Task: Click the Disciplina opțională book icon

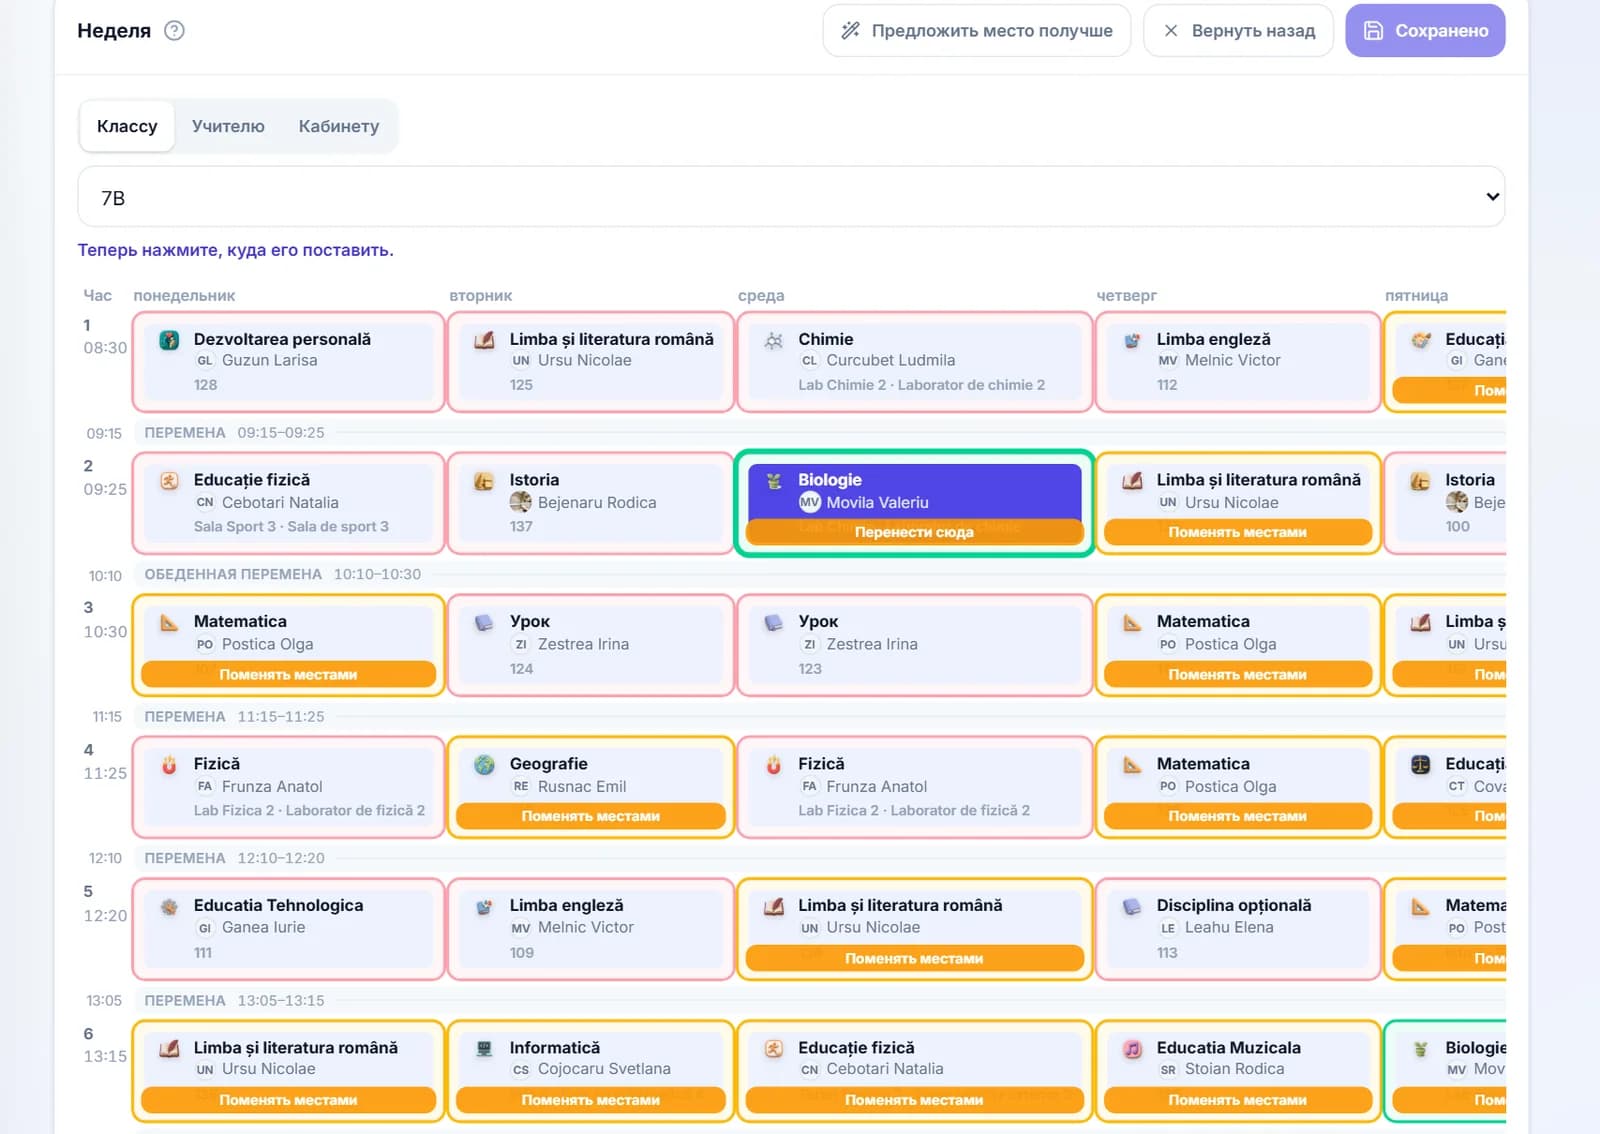Action: tap(1132, 907)
